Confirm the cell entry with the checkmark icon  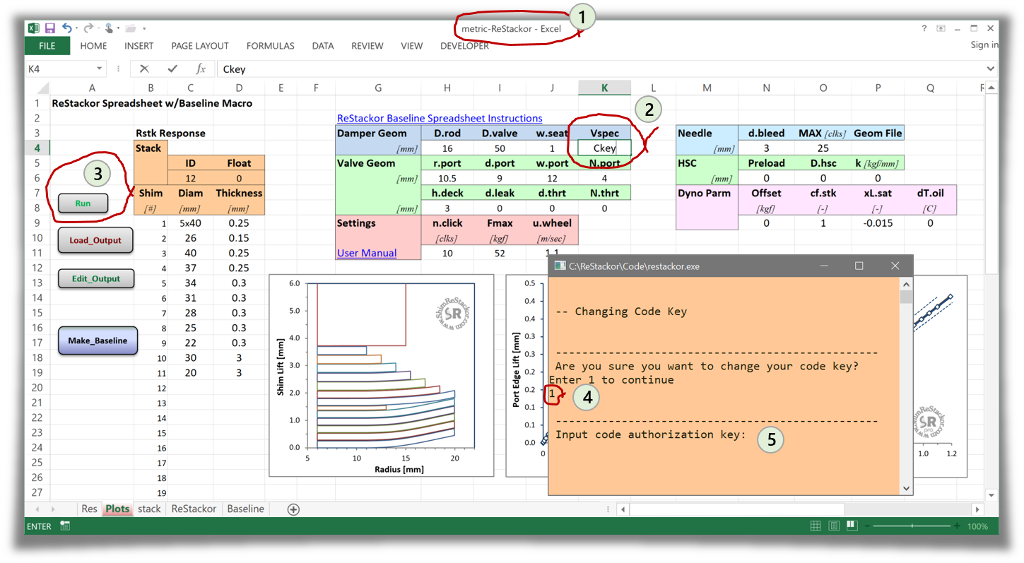[x=172, y=69]
